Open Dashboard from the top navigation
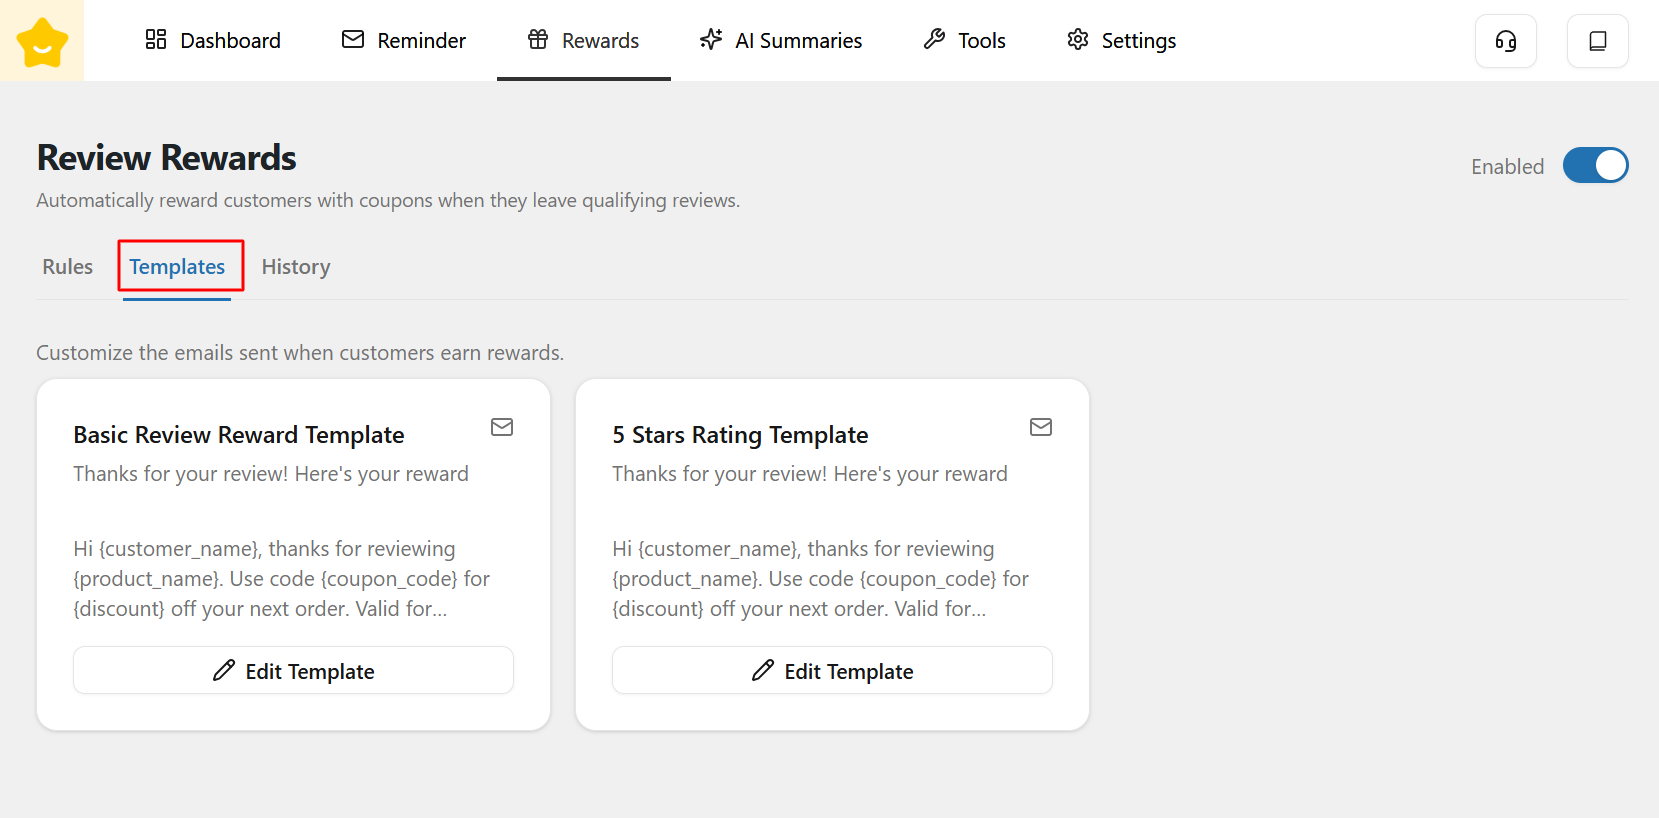 point(213,41)
